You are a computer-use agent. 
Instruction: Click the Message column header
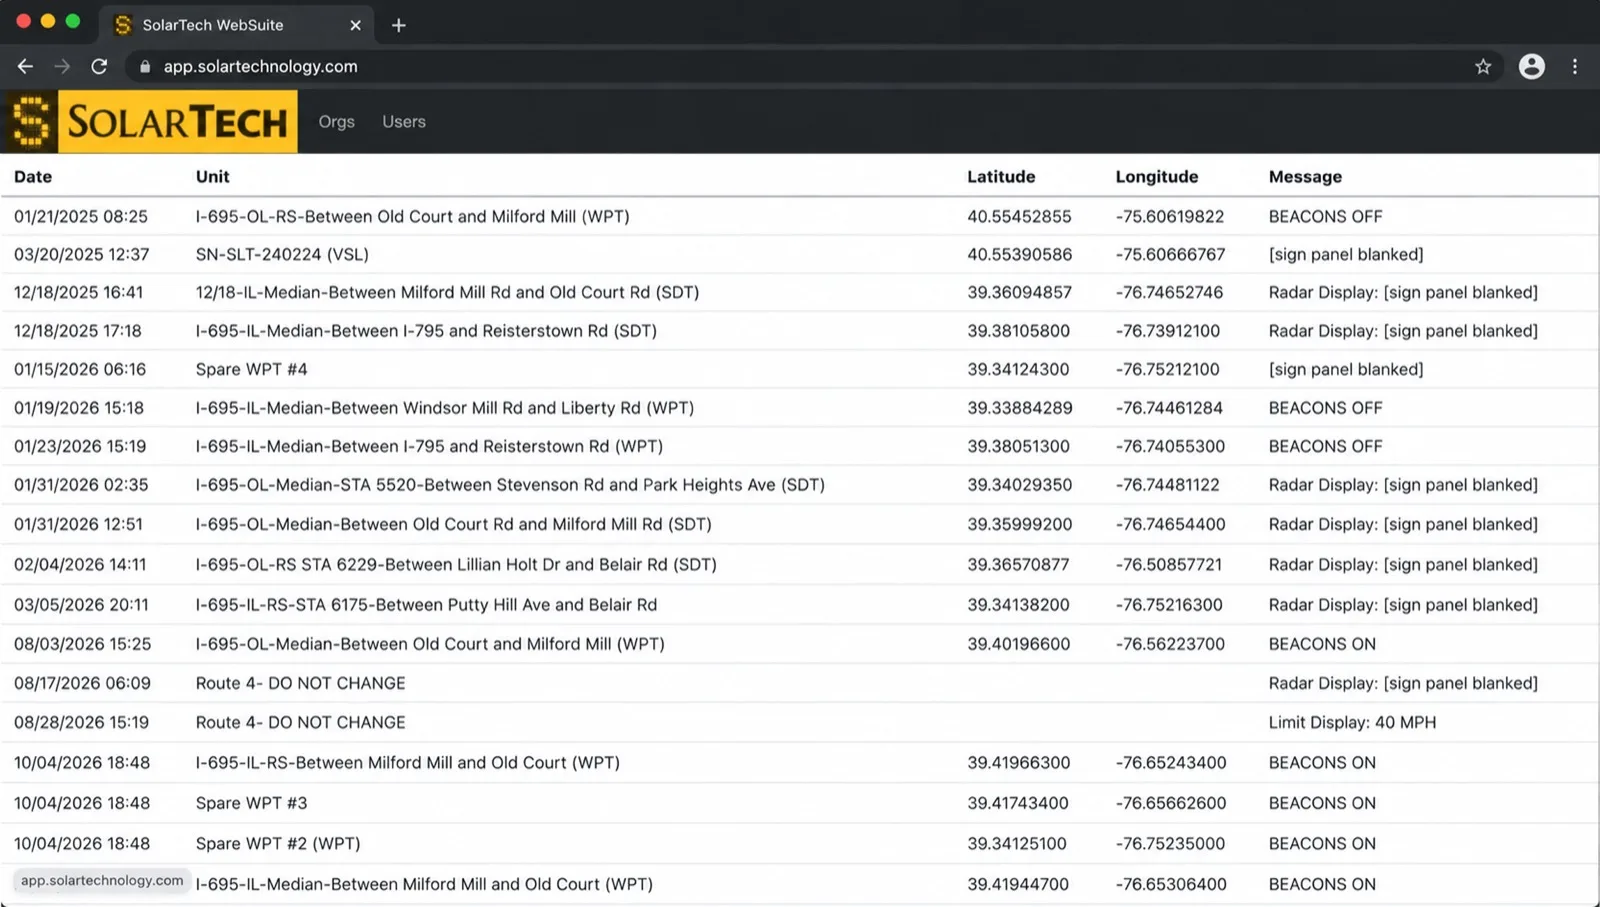[1305, 177]
